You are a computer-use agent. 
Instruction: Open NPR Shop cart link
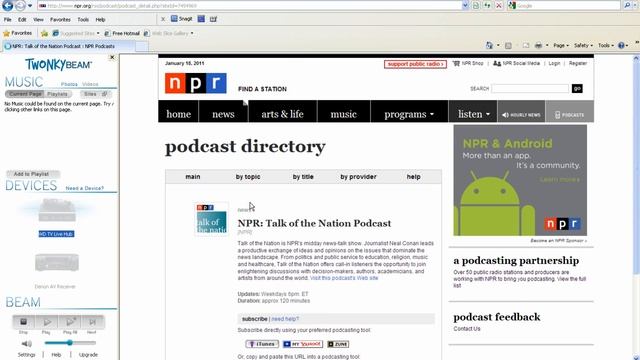pos(468,63)
